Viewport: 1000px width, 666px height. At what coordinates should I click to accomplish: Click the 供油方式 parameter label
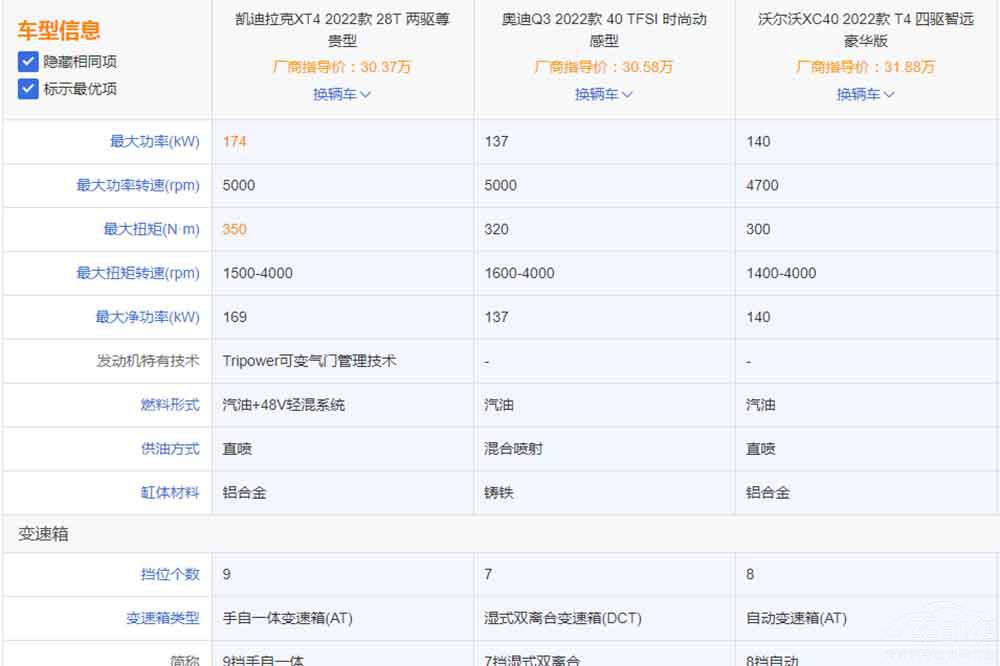click(170, 449)
